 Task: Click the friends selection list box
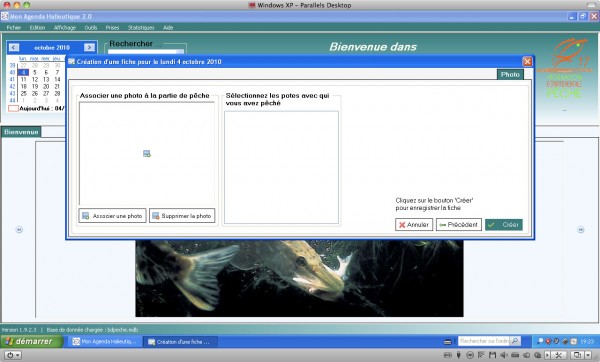click(281, 167)
